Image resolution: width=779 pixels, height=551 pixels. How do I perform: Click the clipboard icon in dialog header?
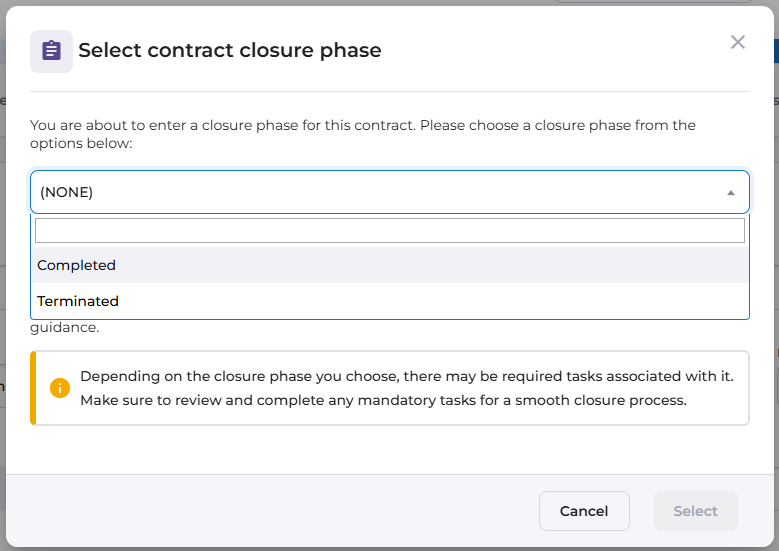click(x=51, y=51)
